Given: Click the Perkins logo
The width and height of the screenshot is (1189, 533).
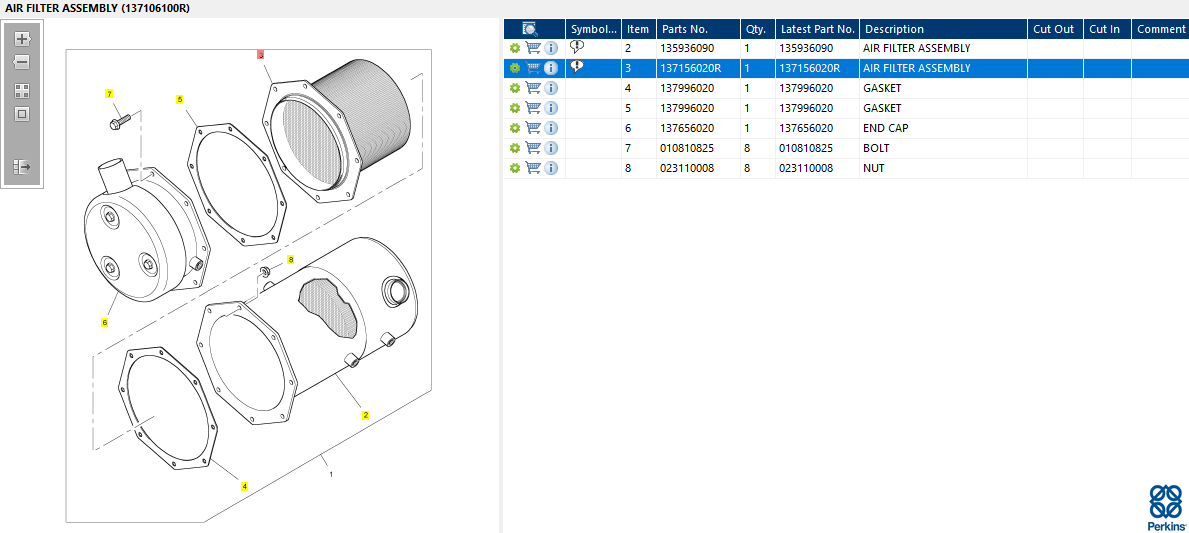Looking at the screenshot, I should point(1166,507).
